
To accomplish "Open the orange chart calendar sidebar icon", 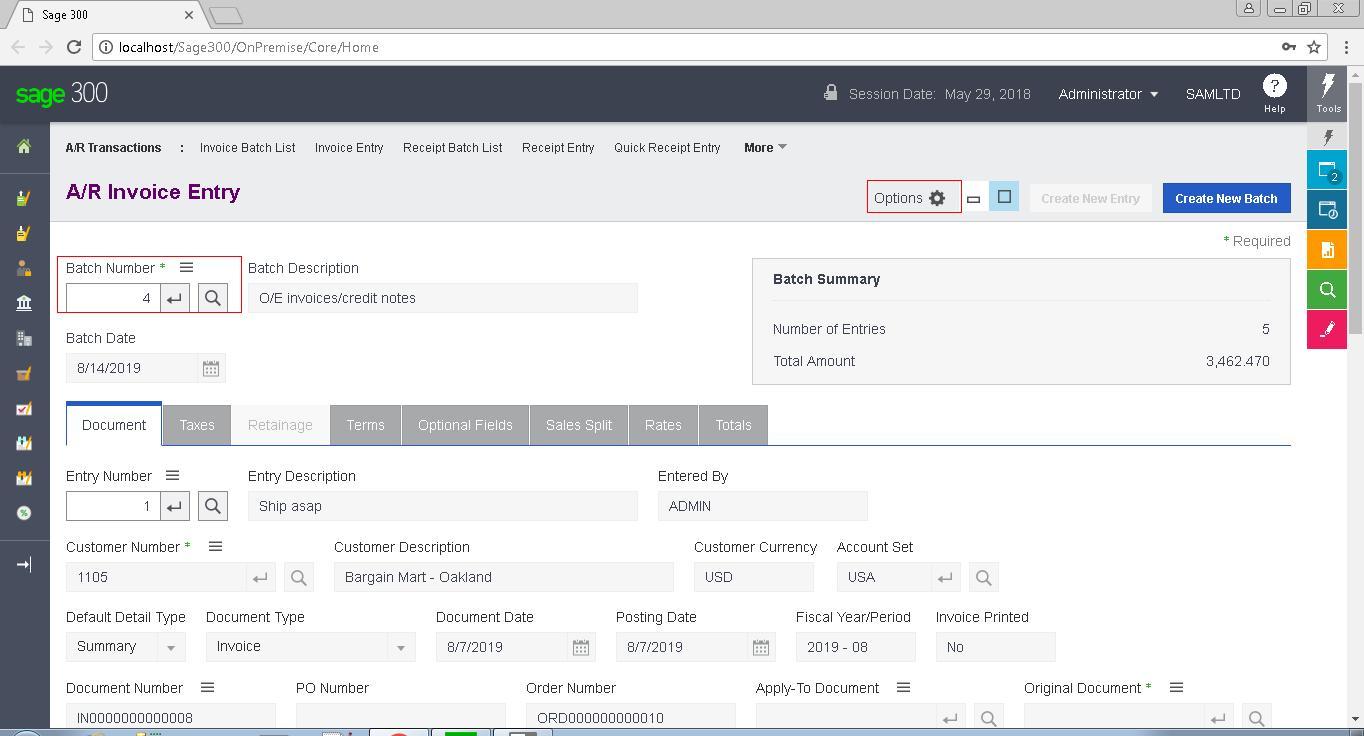I will pos(24,478).
